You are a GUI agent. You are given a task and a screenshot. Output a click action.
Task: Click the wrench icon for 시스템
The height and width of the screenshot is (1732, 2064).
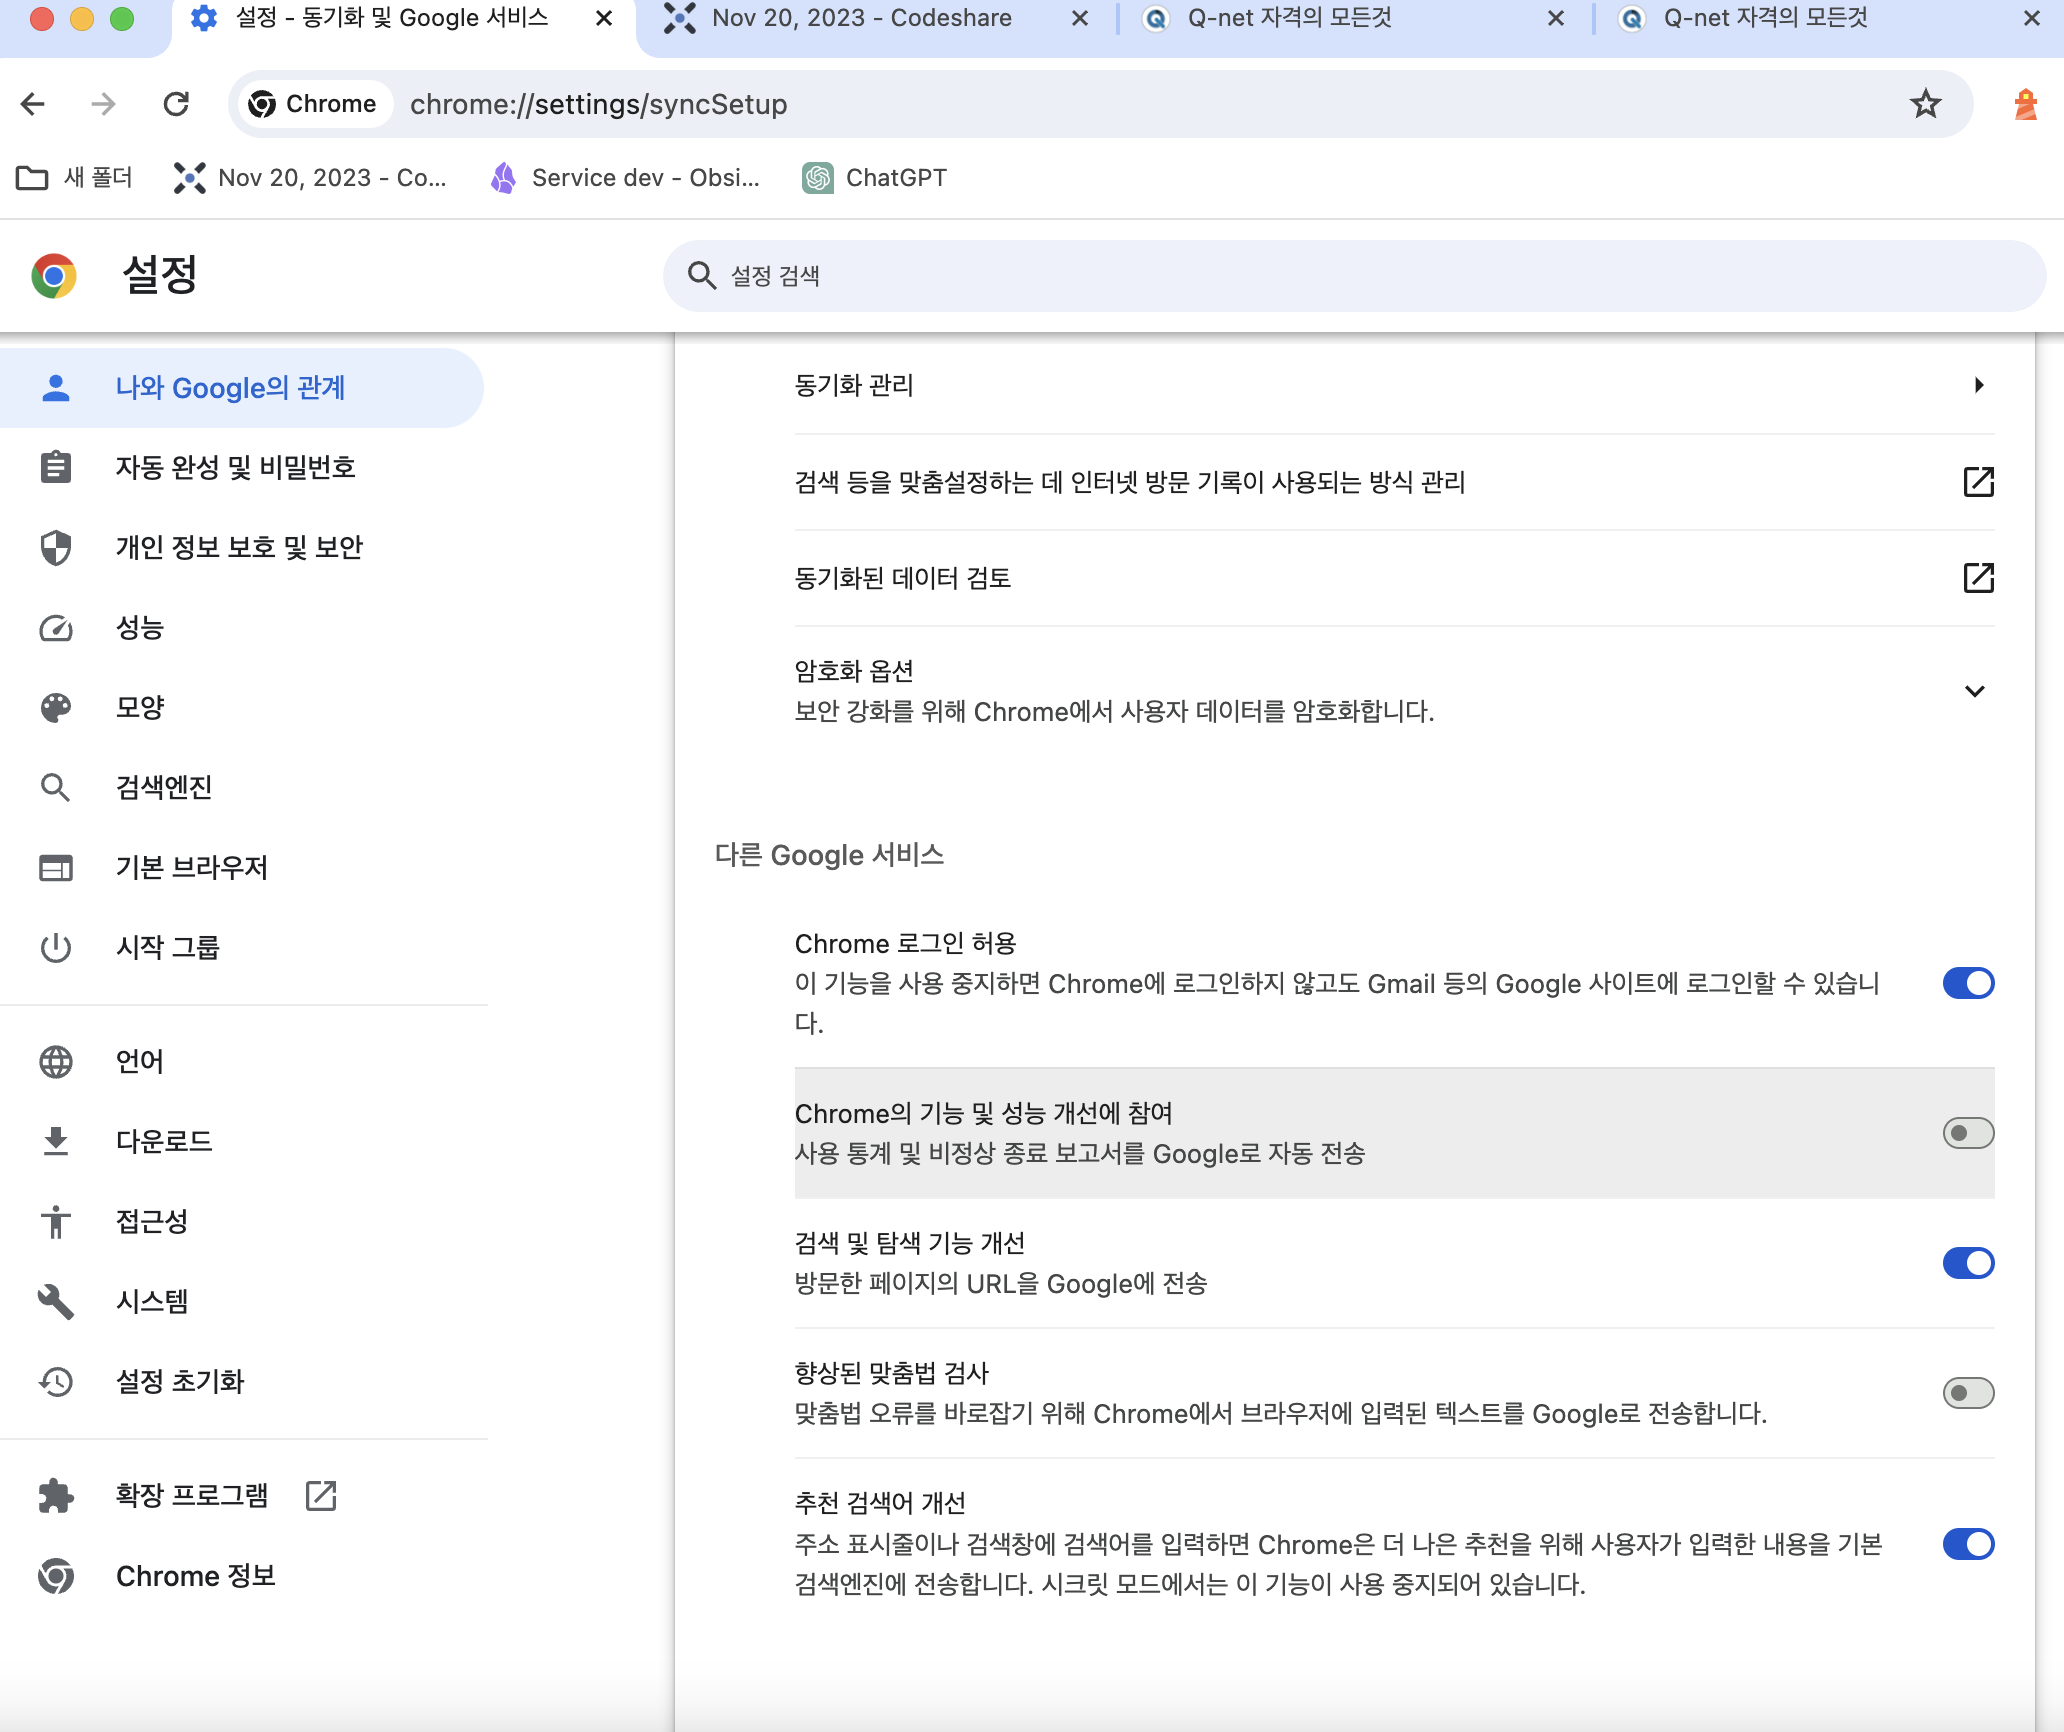[x=56, y=1301]
